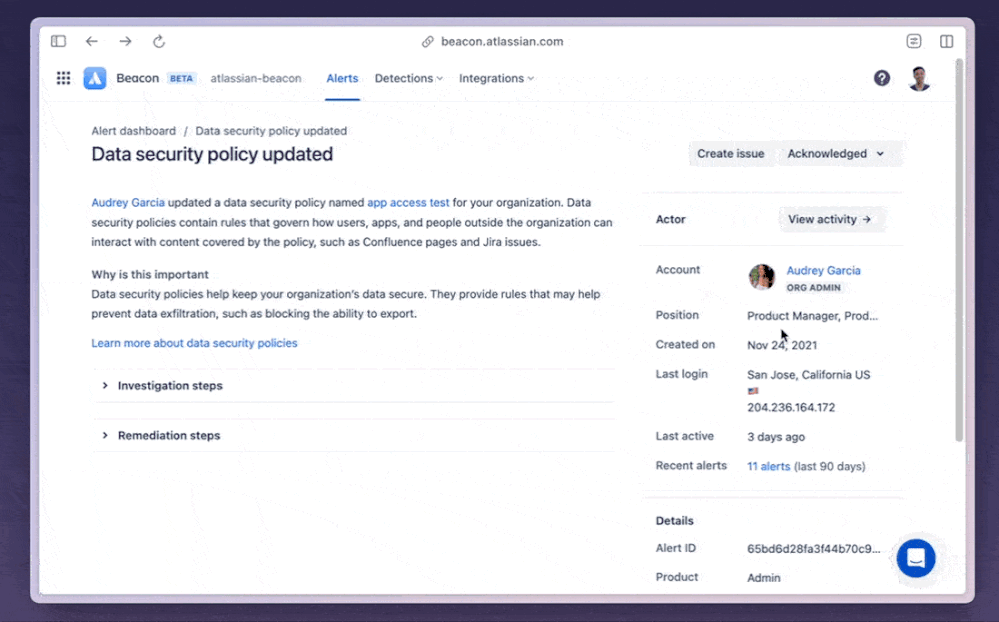Click the Details section heading
The image size is (999, 622).
(675, 521)
